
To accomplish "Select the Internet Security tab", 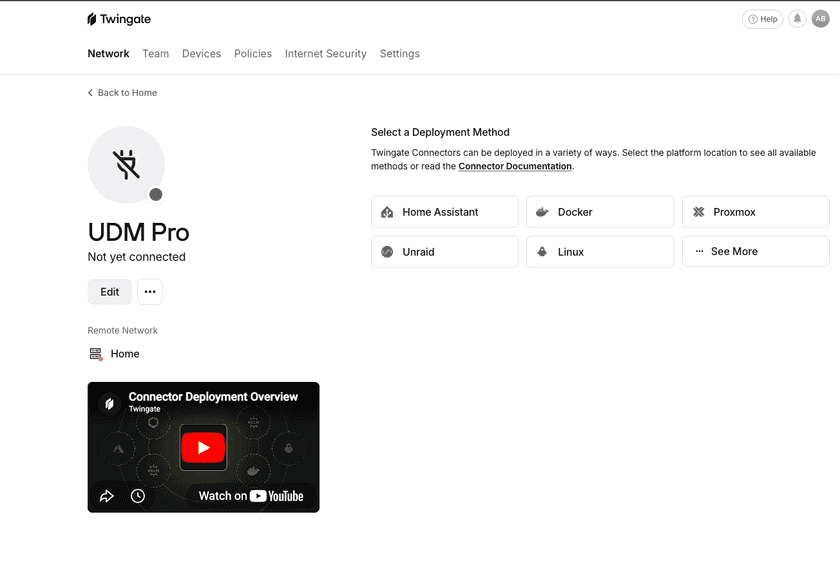I will [326, 54].
